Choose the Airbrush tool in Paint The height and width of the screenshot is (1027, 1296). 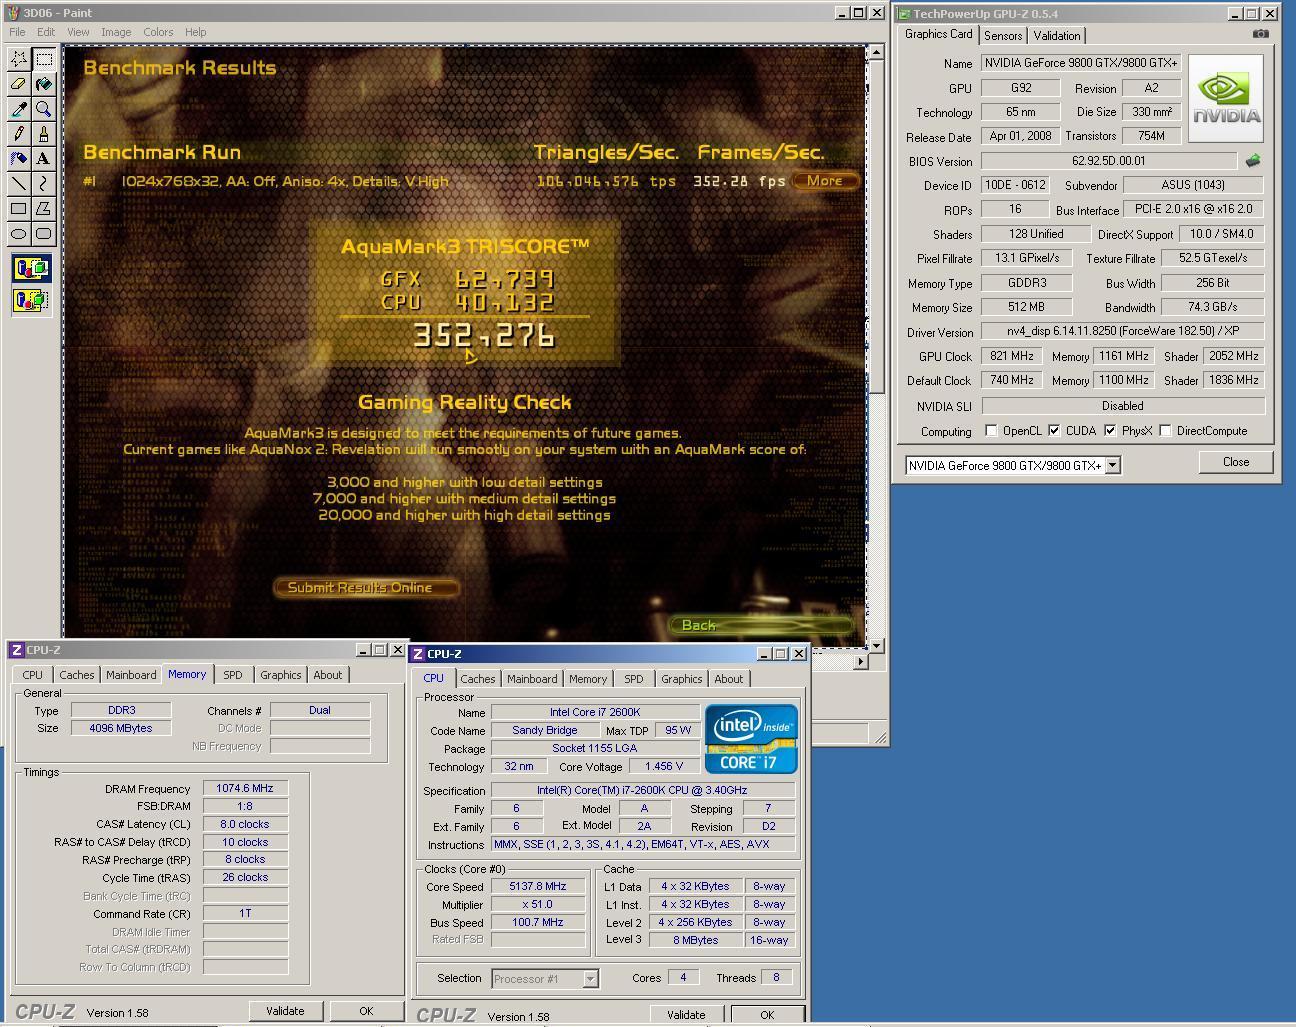19,159
